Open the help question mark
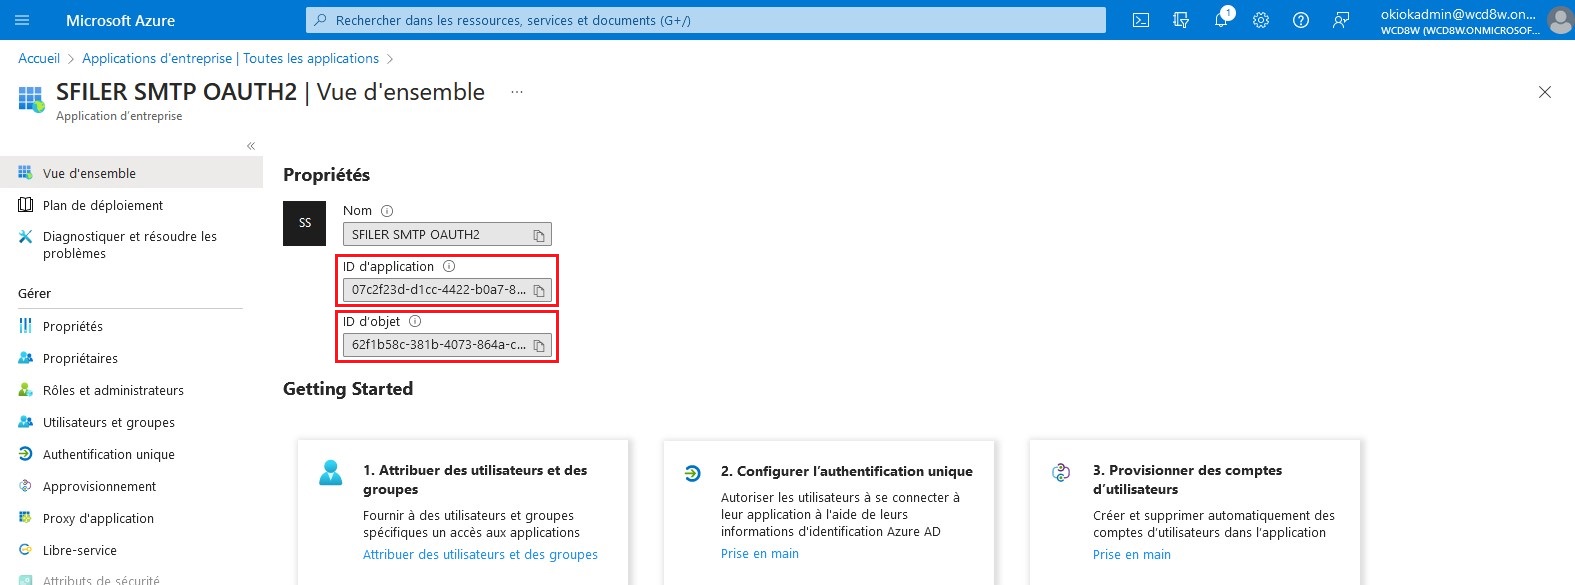 pos(1301,20)
